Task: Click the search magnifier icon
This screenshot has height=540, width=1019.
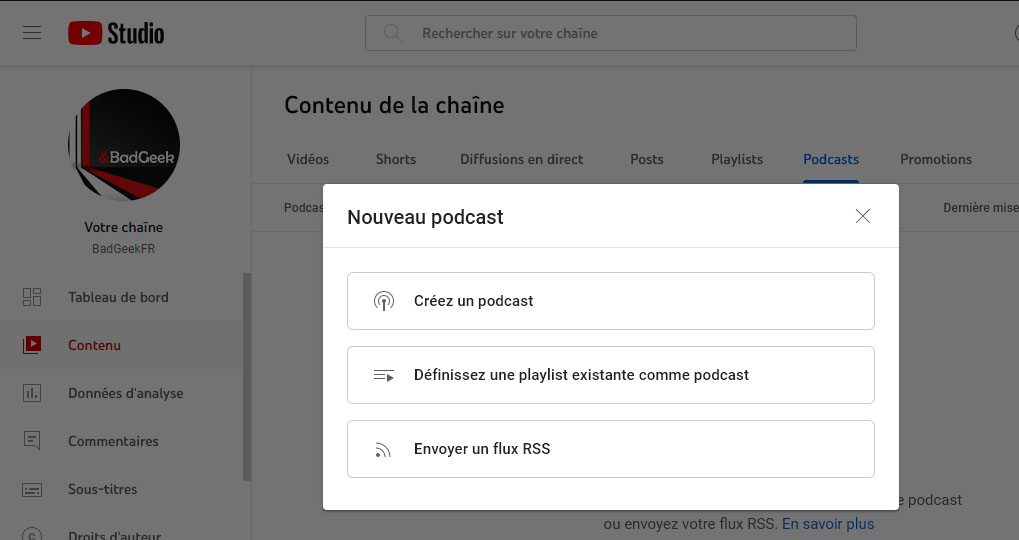Action: [392, 33]
